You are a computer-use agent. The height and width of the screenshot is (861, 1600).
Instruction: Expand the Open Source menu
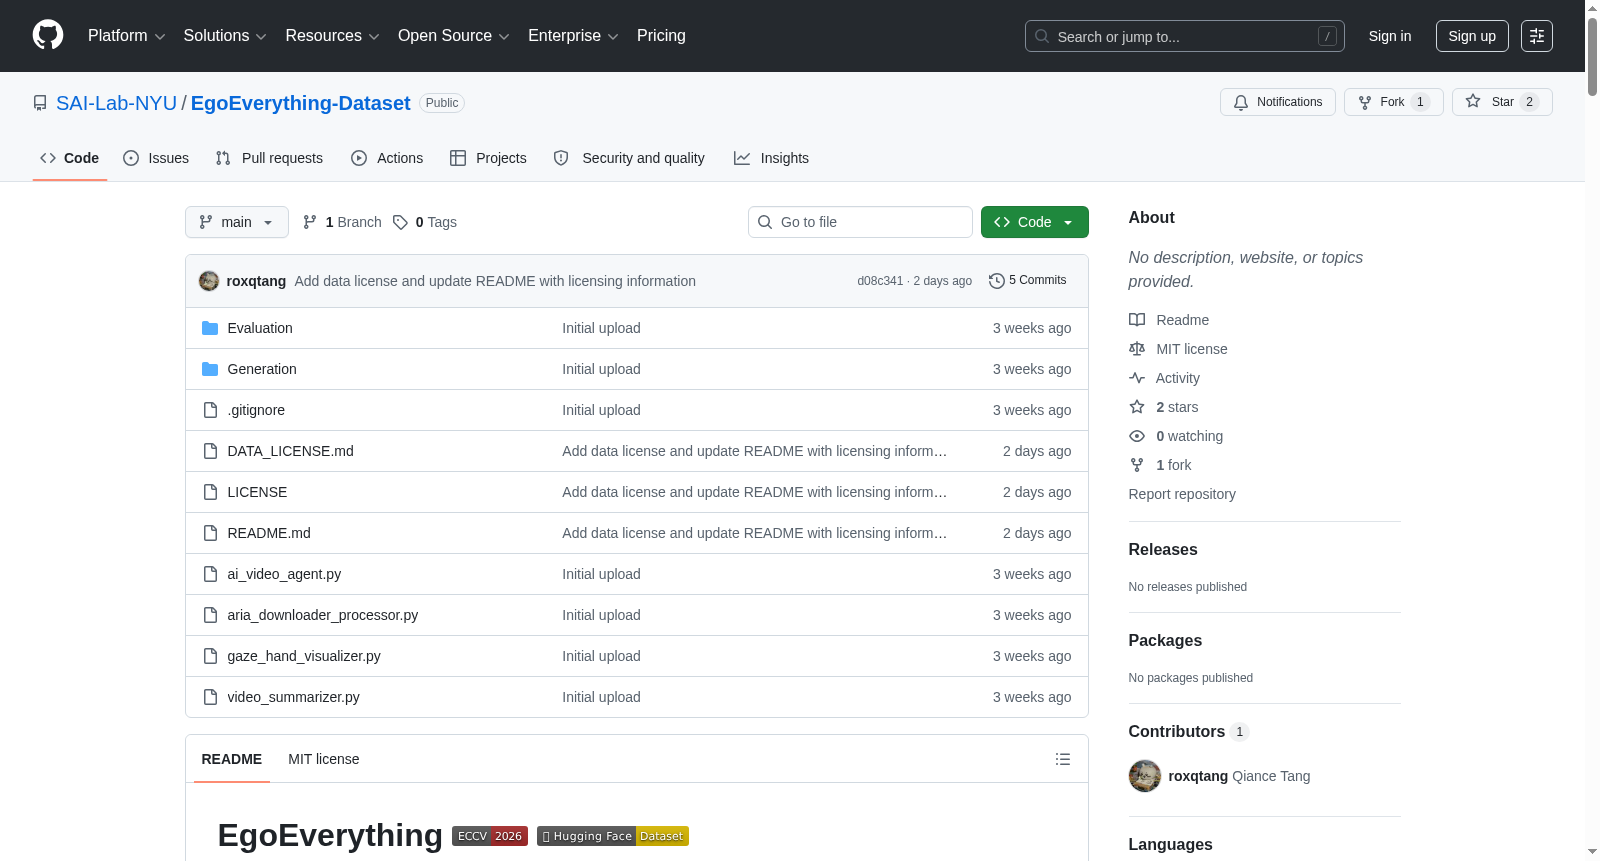click(454, 36)
